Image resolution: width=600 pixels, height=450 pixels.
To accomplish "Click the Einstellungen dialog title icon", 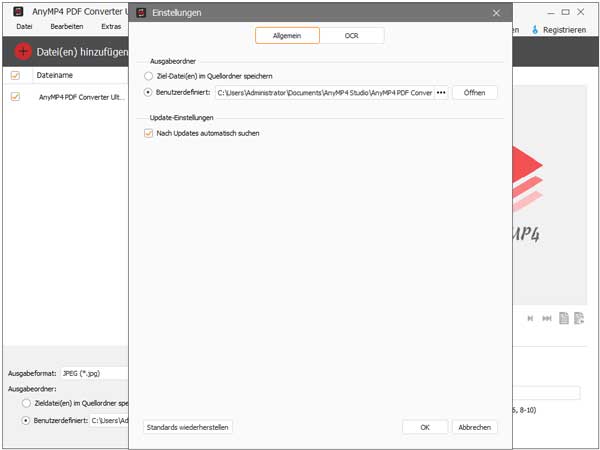I will [x=141, y=13].
